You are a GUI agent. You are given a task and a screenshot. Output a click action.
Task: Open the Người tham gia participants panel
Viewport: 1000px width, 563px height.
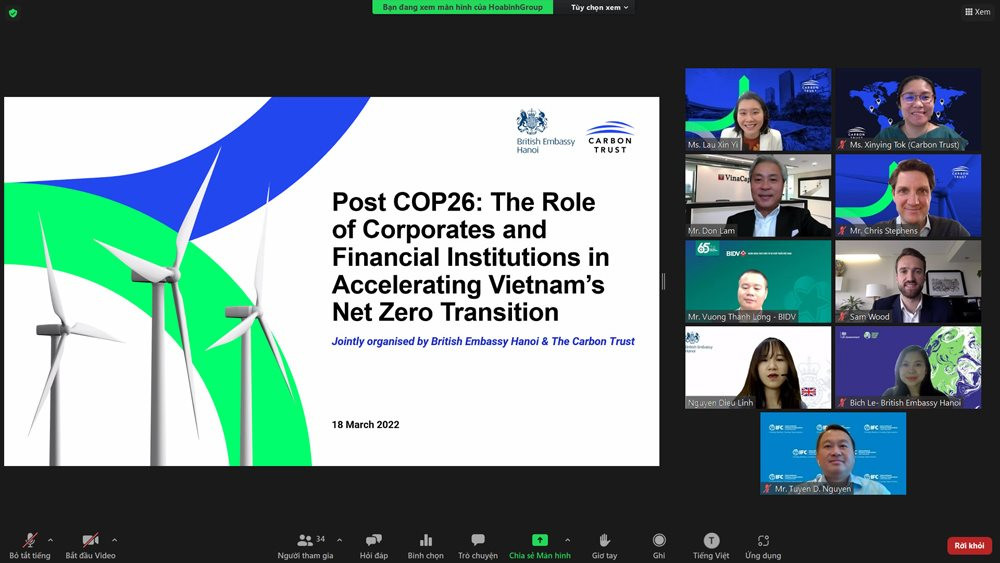click(305, 541)
